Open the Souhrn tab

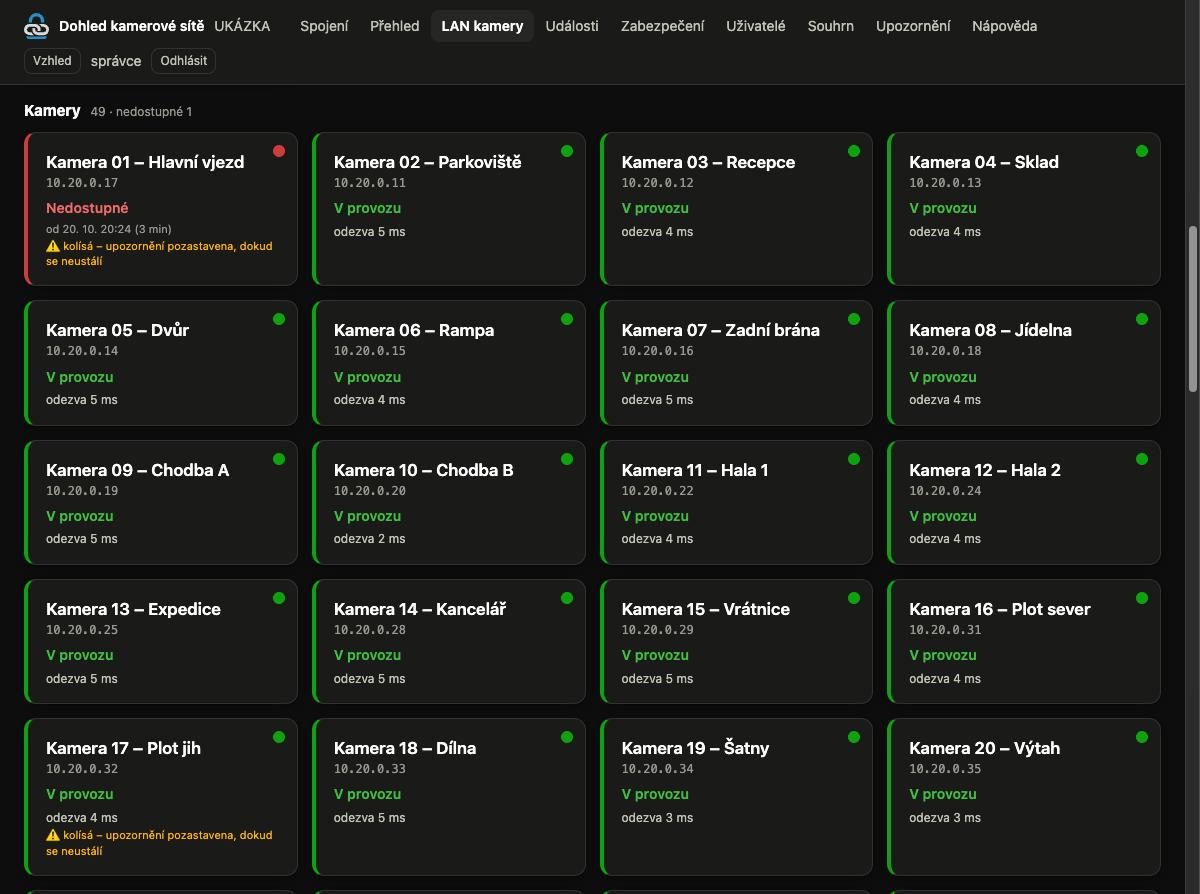[831, 26]
